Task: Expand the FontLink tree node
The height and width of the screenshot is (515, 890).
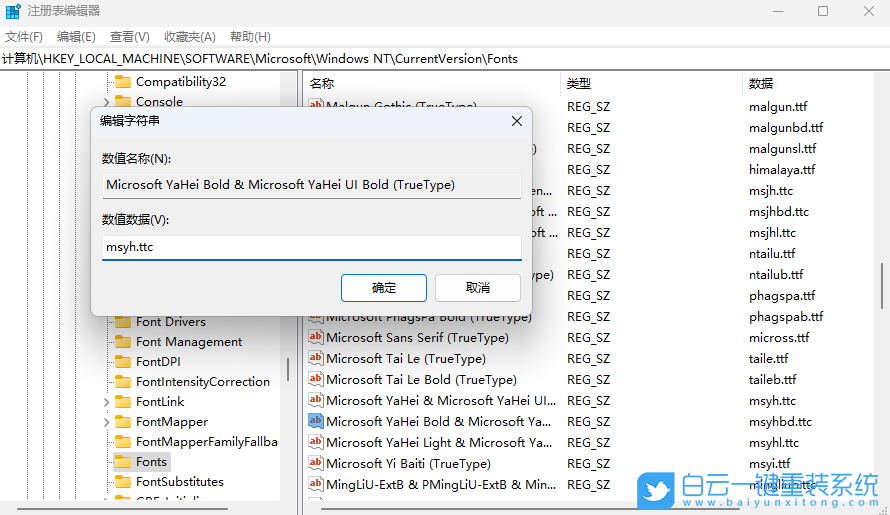Action: pyautogui.click(x=106, y=402)
